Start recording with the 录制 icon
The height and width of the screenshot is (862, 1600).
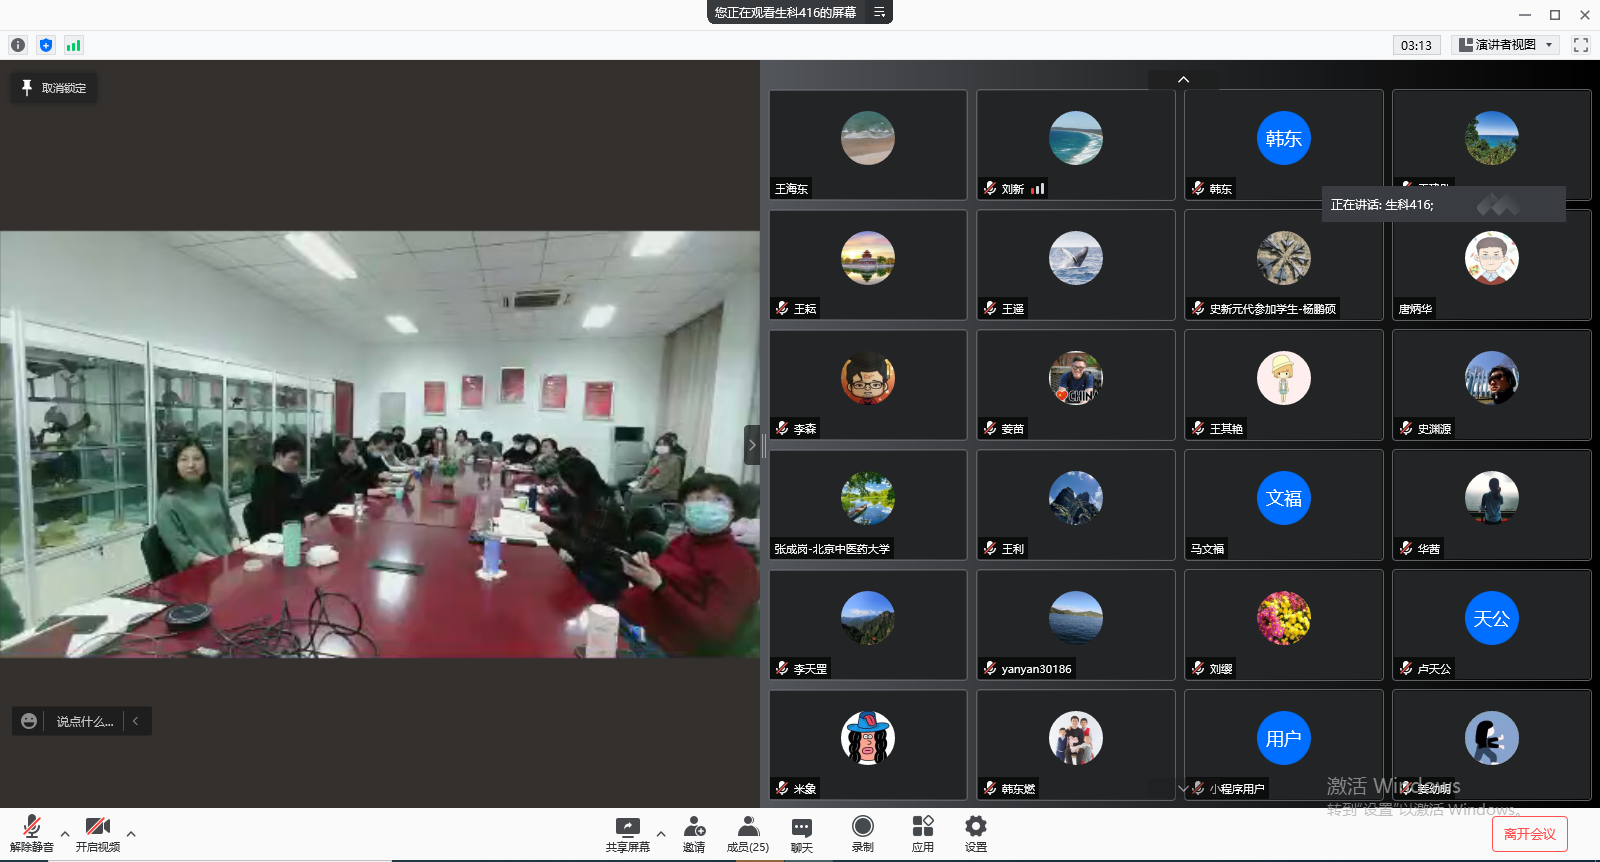pyautogui.click(x=862, y=833)
